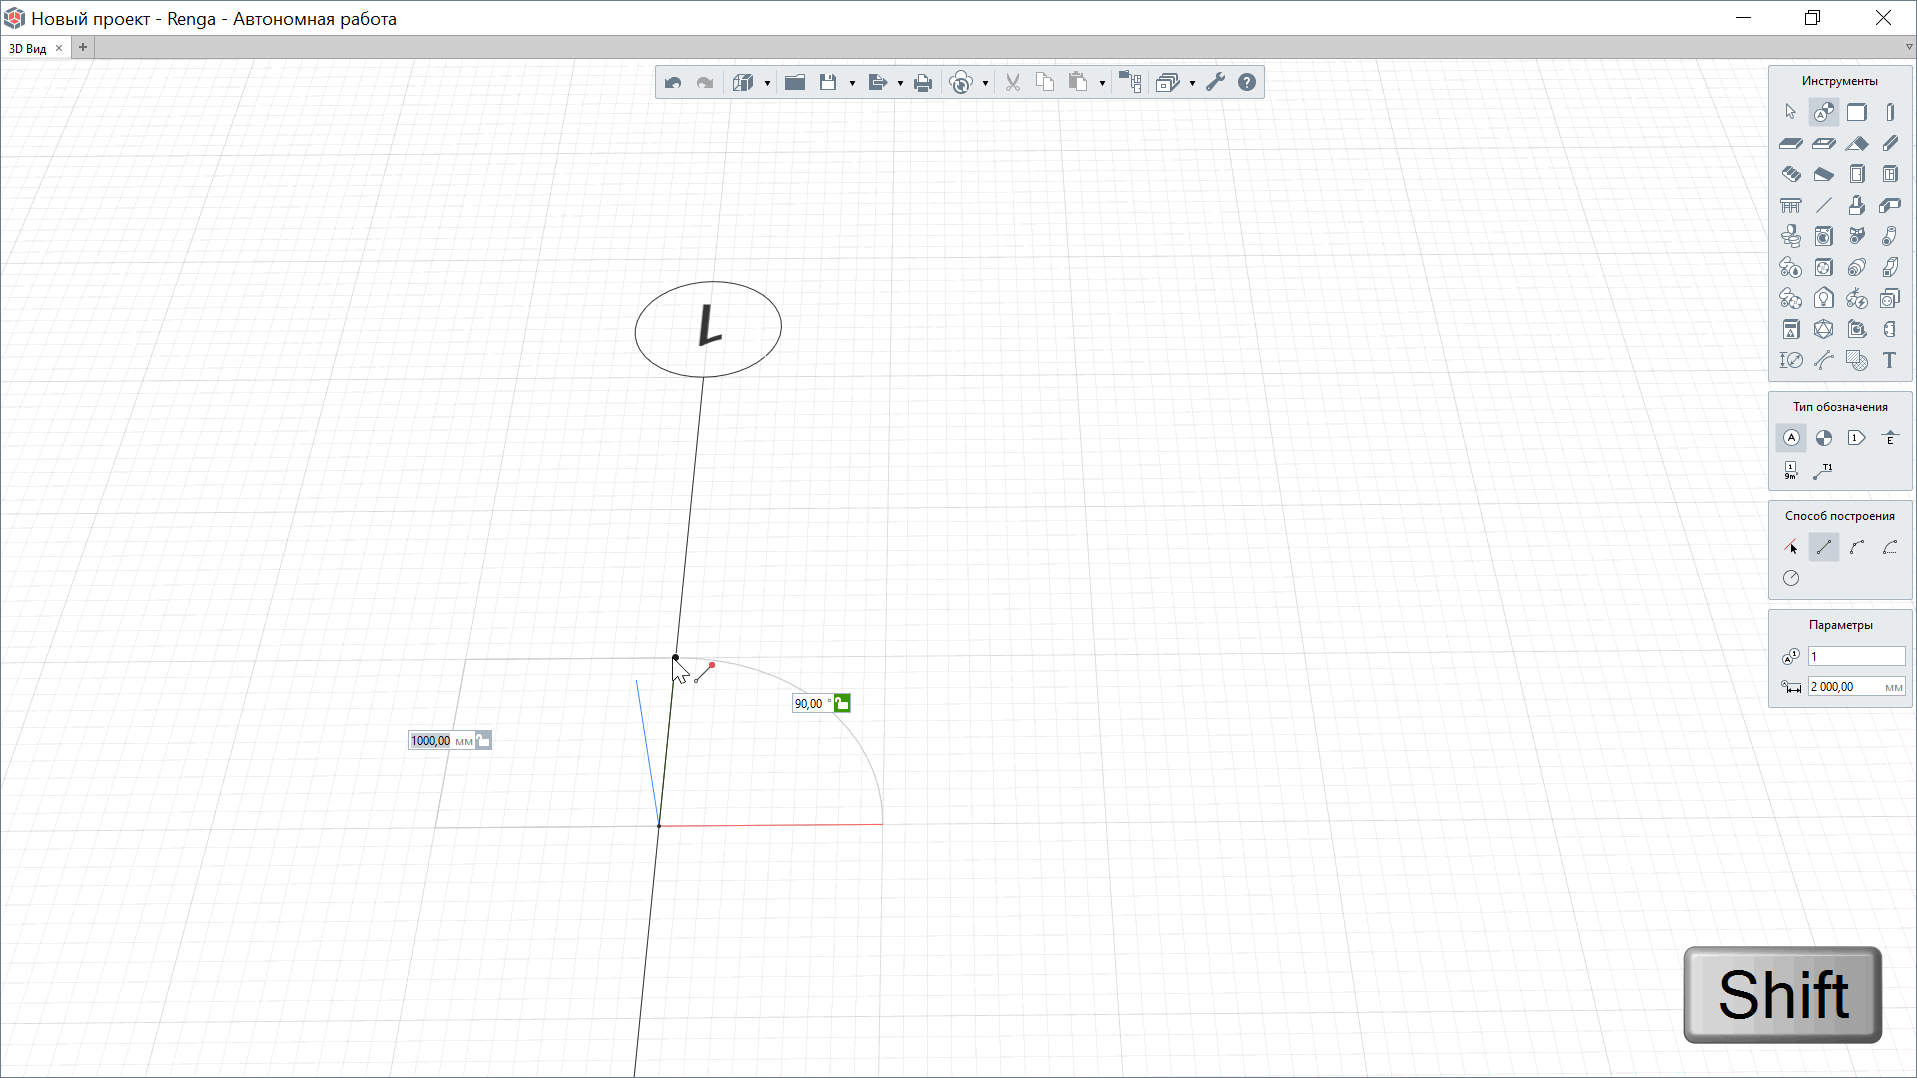Open dropdown next to Save icon
The height and width of the screenshot is (1078, 1917).
[x=852, y=83]
